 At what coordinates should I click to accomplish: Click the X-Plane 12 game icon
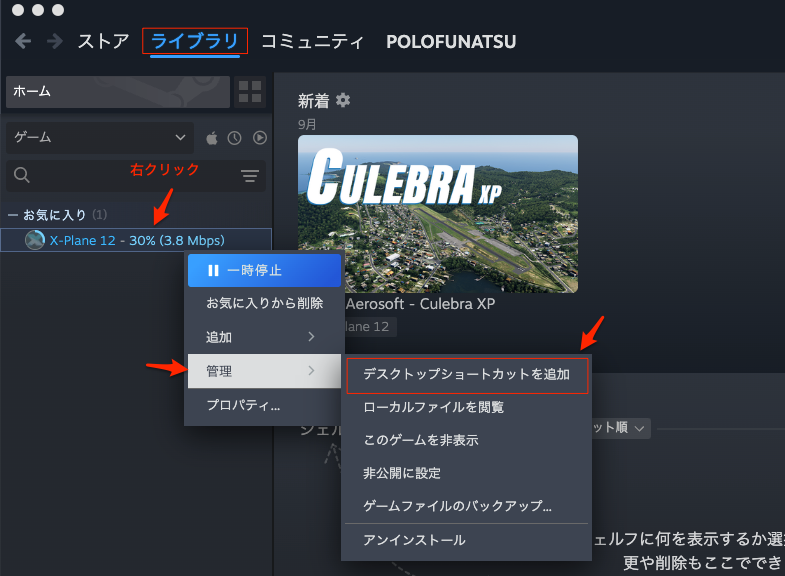click(x=35, y=240)
